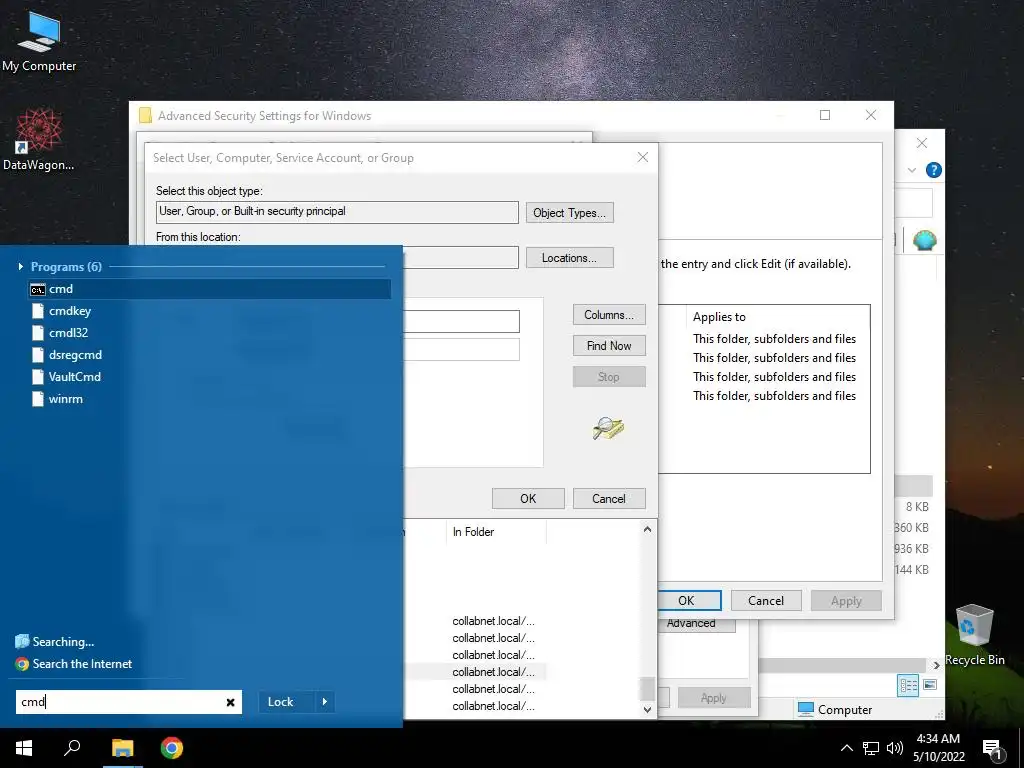Screen dimensions: 1024x768
Task: Switch Explorer to details view icon
Action: (x=908, y=686)
